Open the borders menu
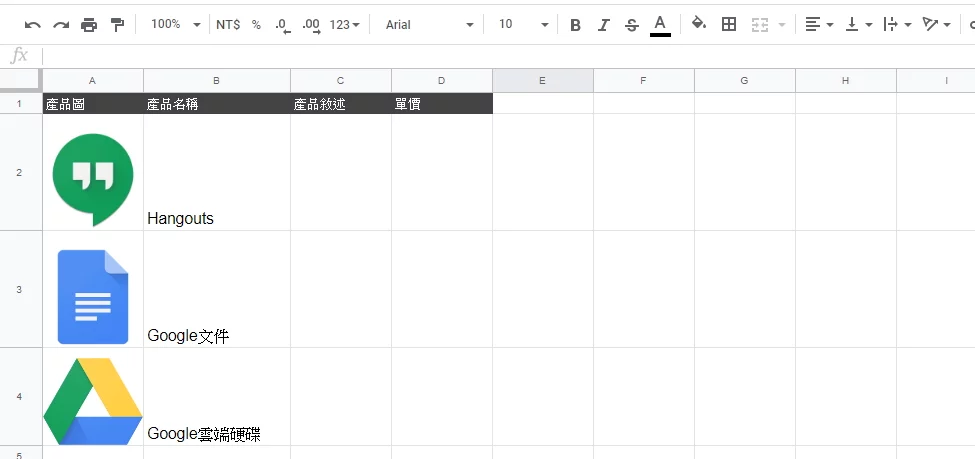 [729, 24]
